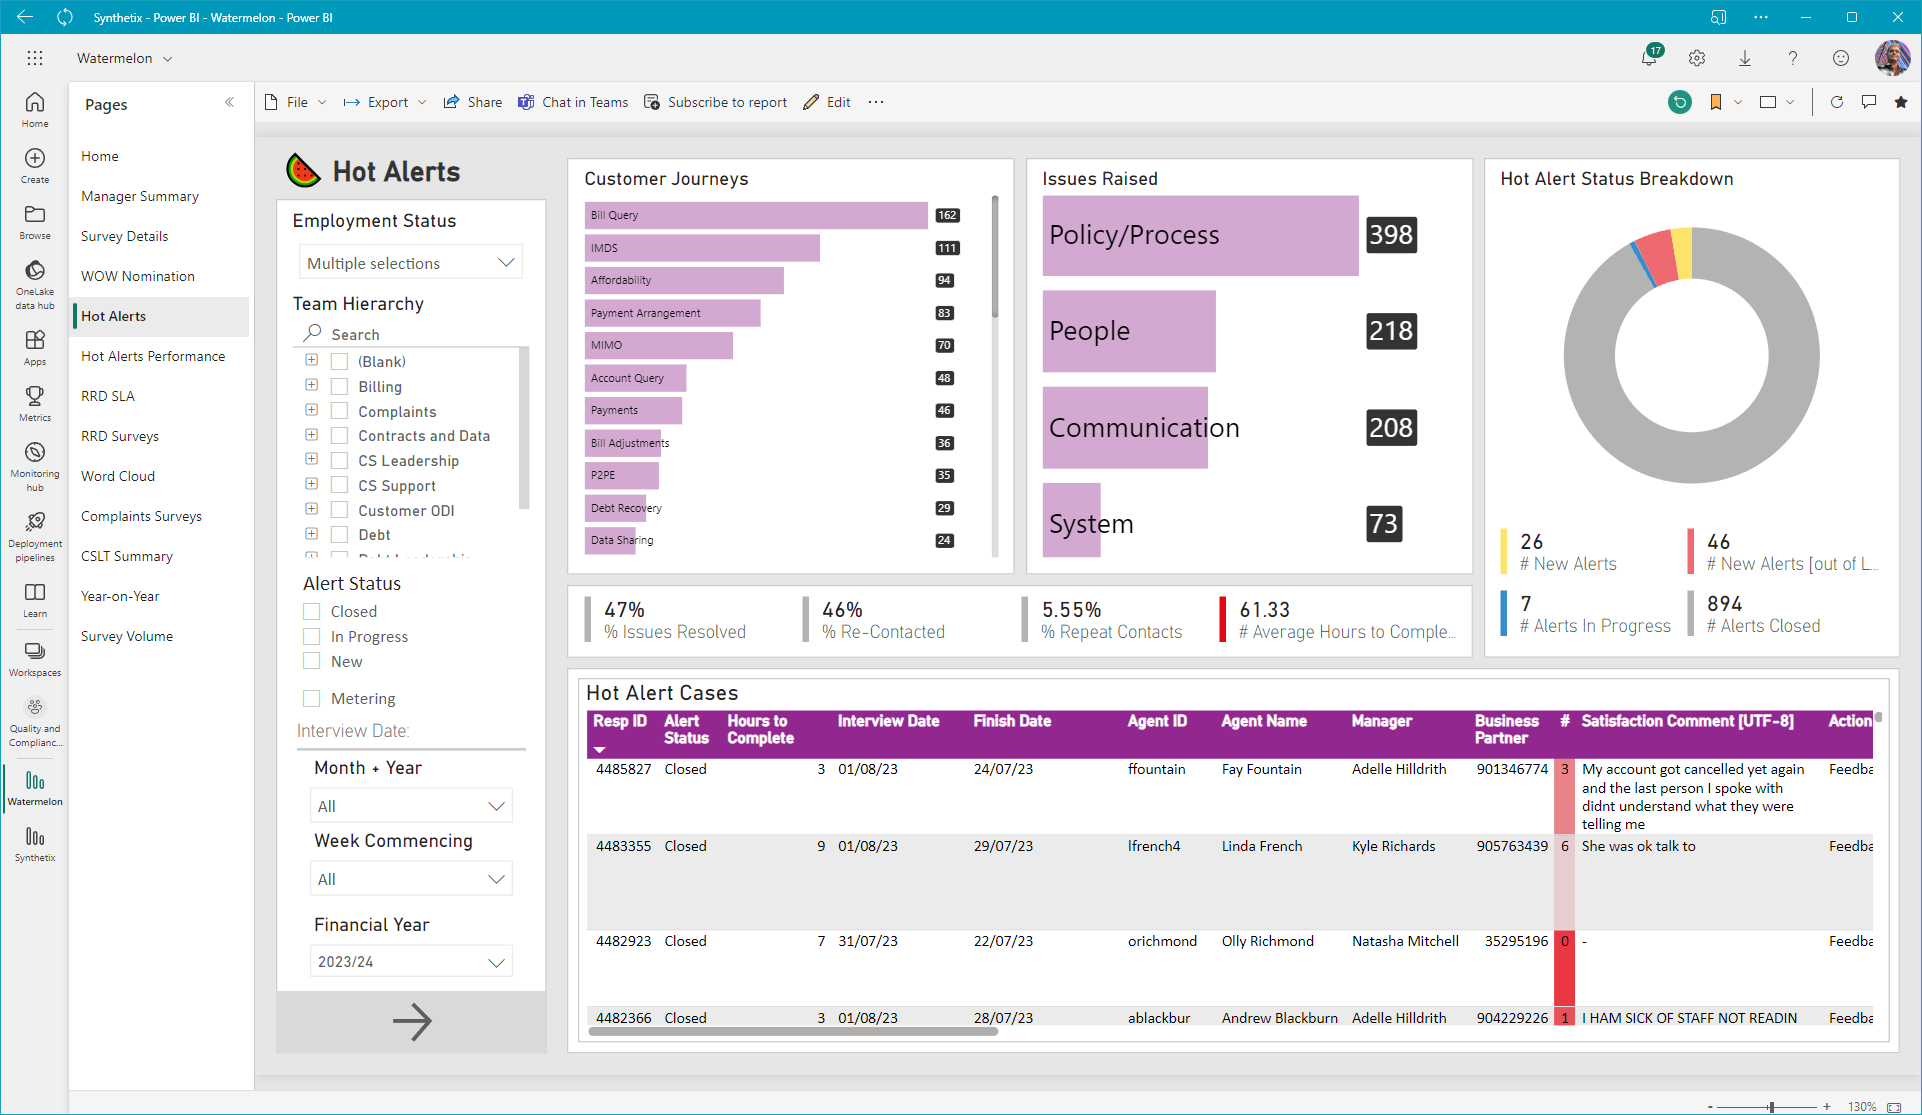Open the Financial Year 2023/24 dropdown

tap(411, 961)
